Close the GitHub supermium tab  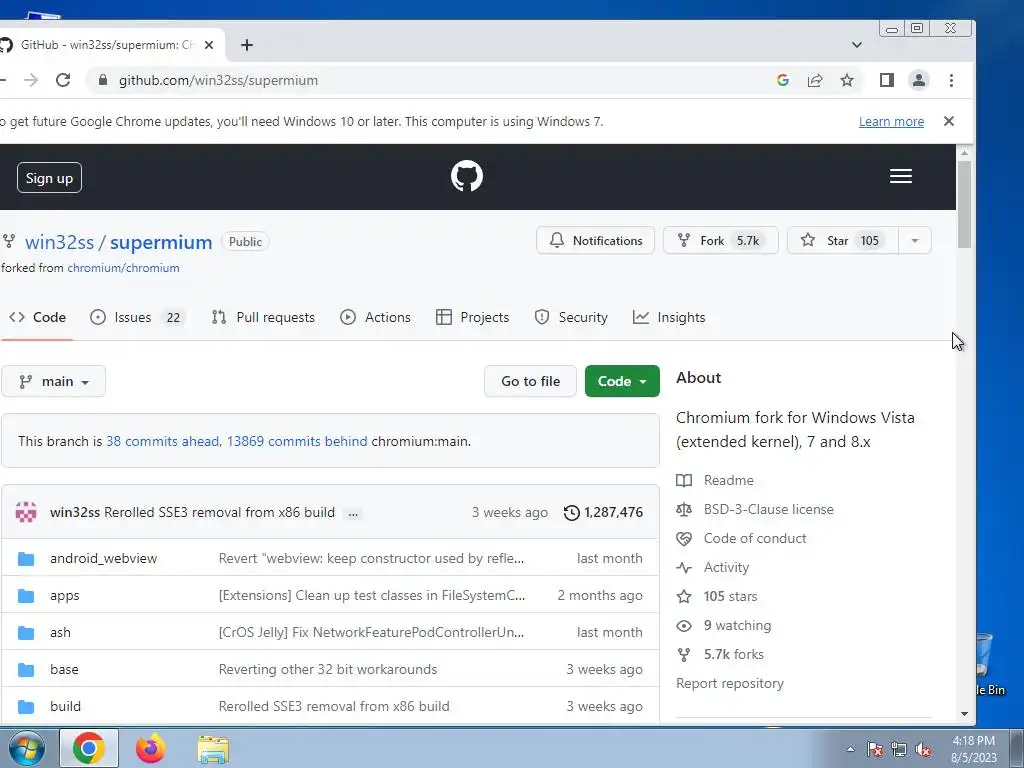point(209,45)
